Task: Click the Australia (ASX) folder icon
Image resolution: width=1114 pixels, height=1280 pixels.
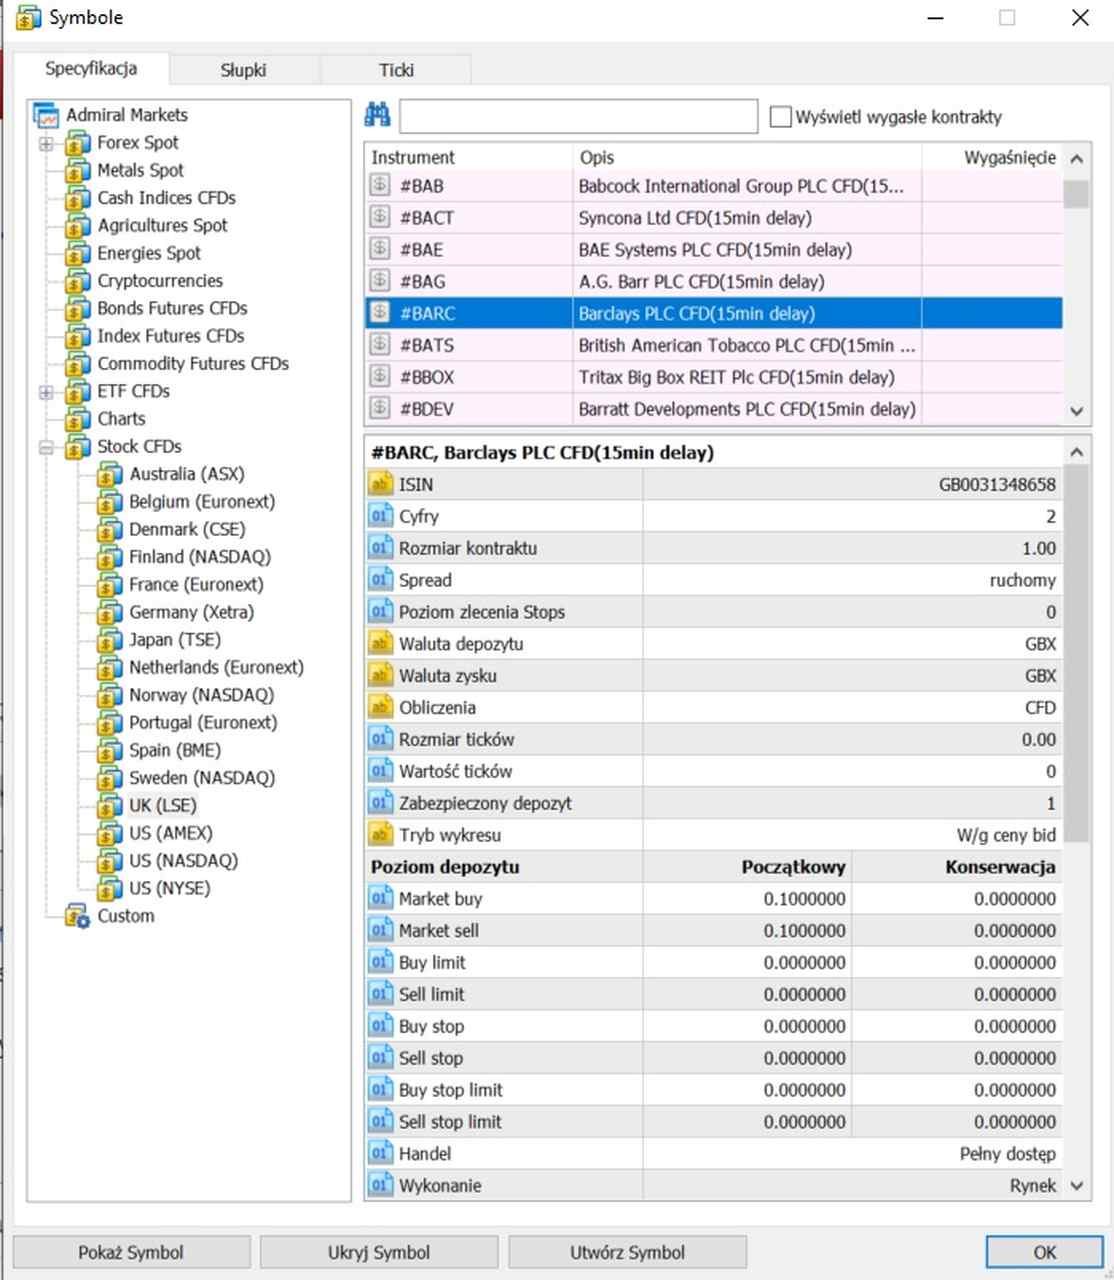Action: (x=109, y=475)
